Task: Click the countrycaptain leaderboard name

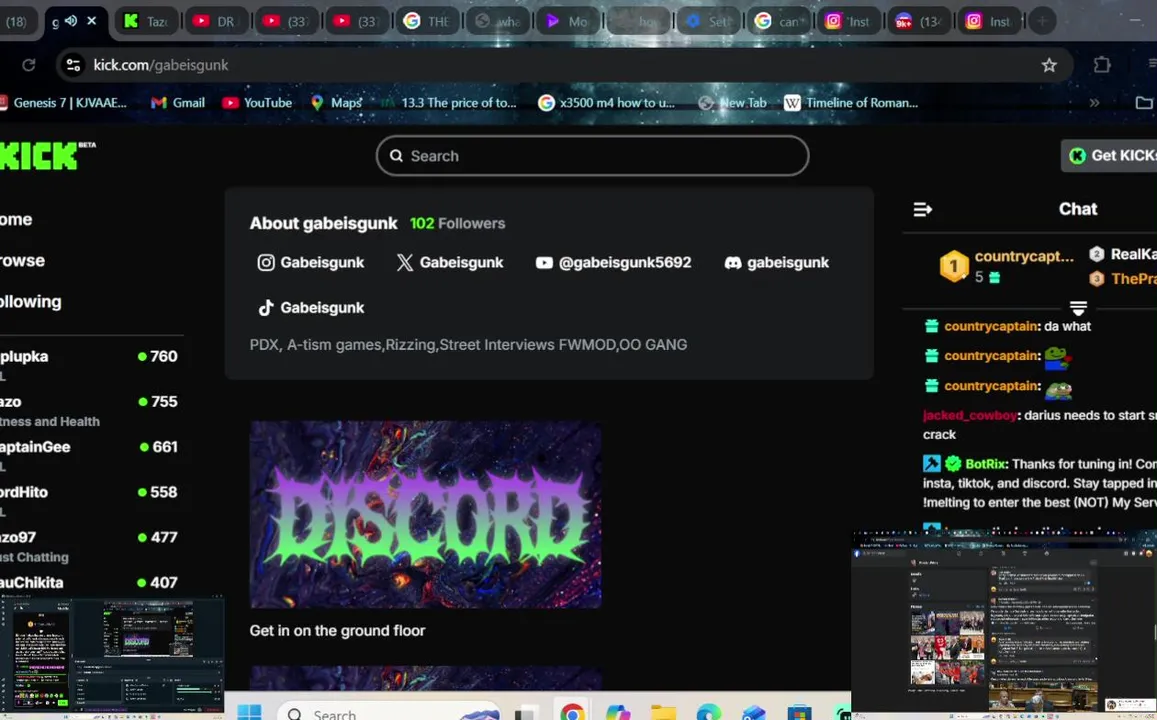Action: pyautogui.click(x=1023, y=256)
